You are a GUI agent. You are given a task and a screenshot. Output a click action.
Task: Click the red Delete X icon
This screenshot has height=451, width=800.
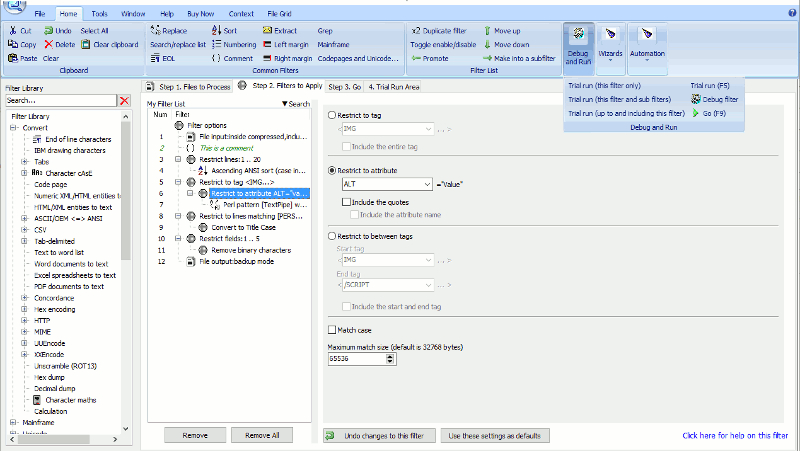coord(48,44)
